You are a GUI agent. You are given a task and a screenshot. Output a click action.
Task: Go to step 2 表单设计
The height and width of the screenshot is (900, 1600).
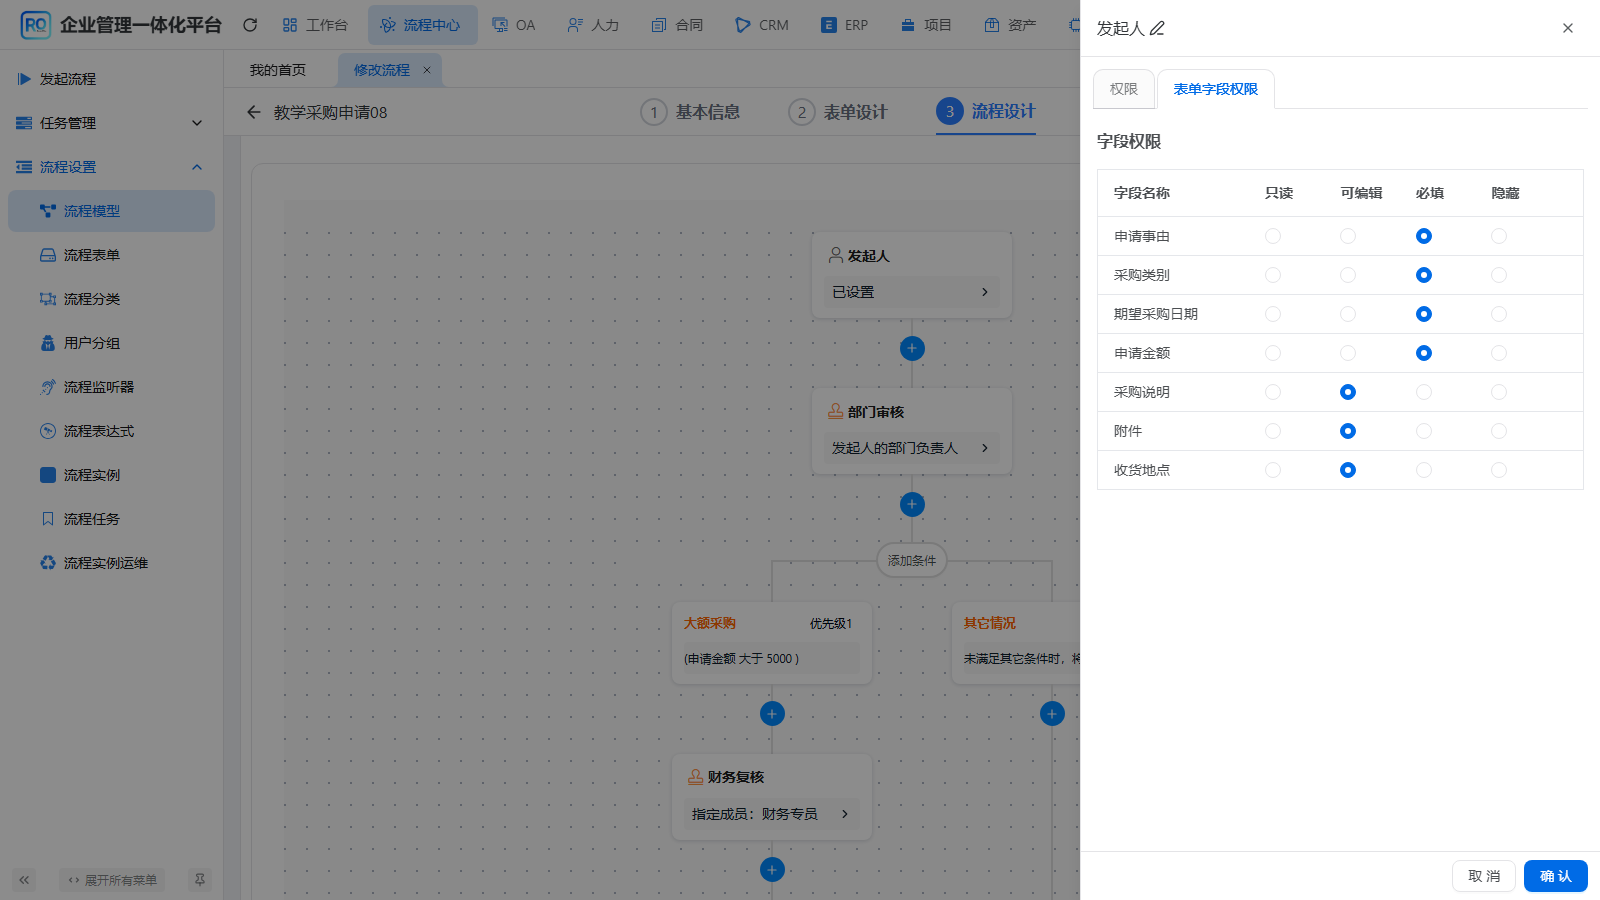[838, 112]
